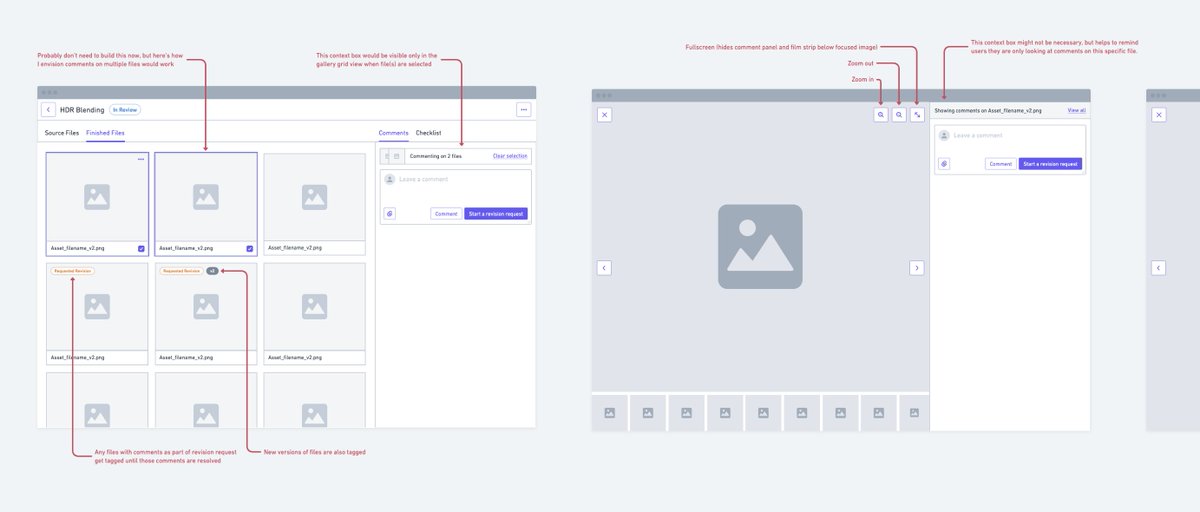
Task: Open the more options menu beside In Review header
Action: tap(523, 110)
